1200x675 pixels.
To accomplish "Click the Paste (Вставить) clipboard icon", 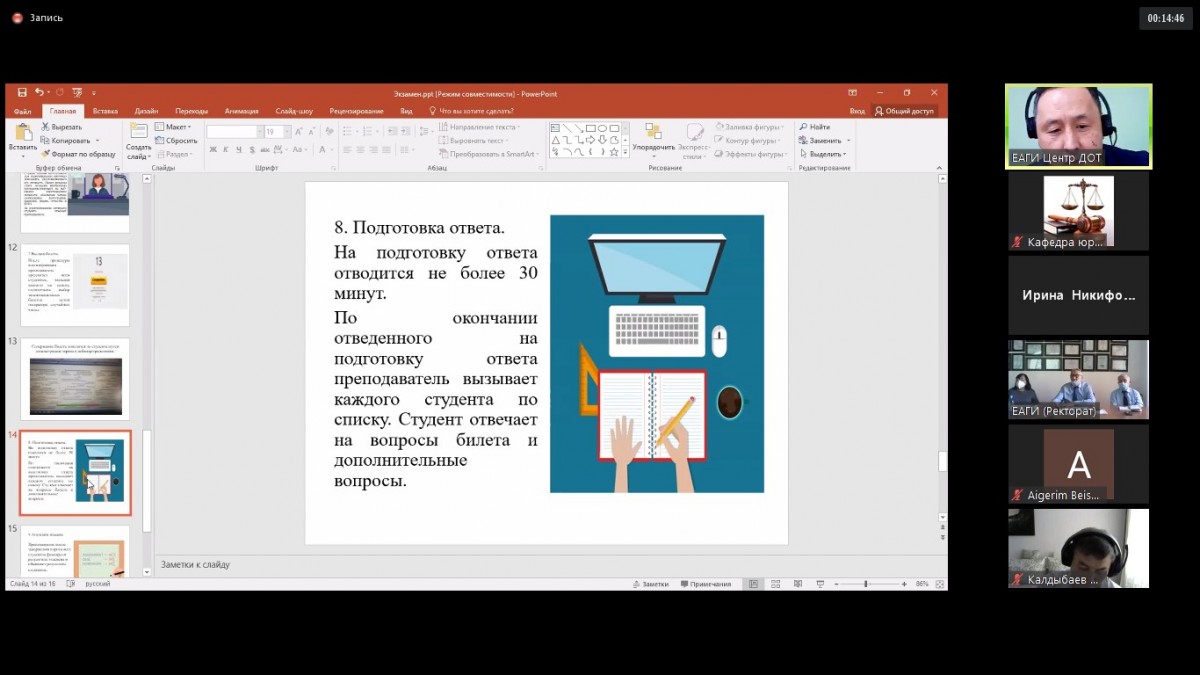I will (23, 133).
